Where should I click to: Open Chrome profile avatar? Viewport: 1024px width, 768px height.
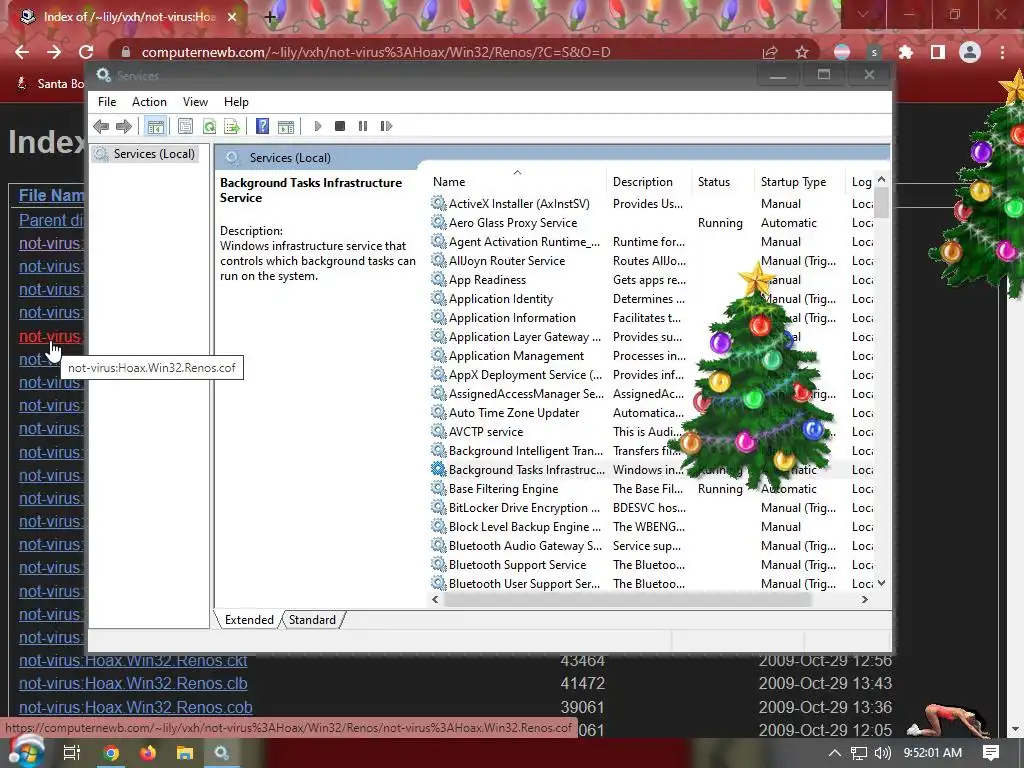[x=970, y=52]
